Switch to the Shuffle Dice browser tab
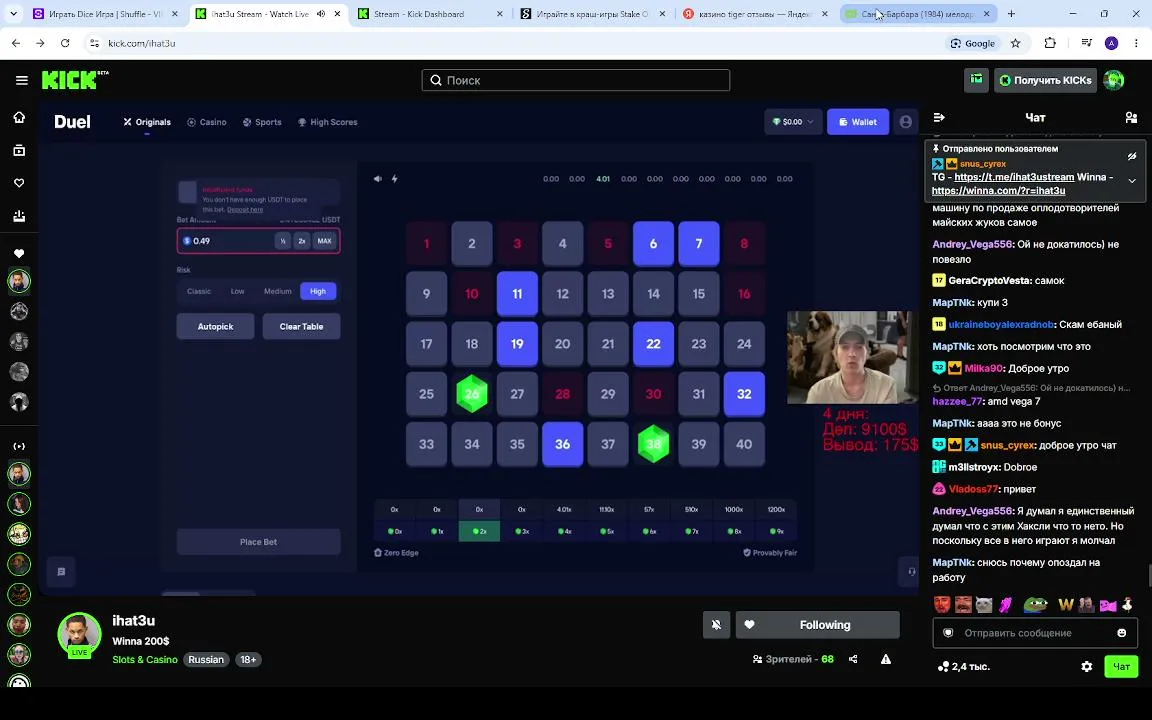This screenshot has height=720, width=1152. pyautogui.click(x=106, y=13)
